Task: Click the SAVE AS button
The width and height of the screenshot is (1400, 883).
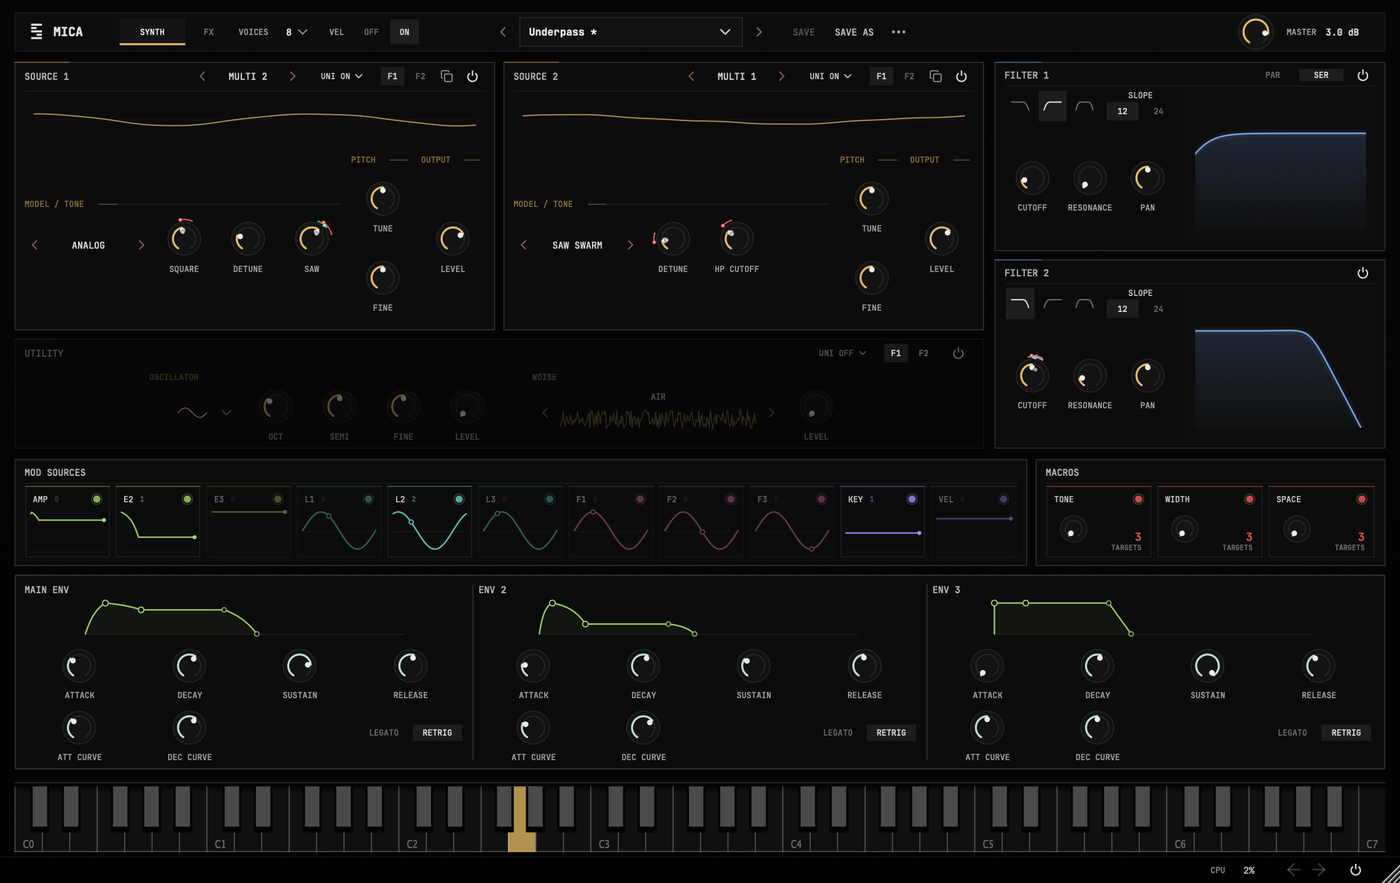Action: coord(854,32)
